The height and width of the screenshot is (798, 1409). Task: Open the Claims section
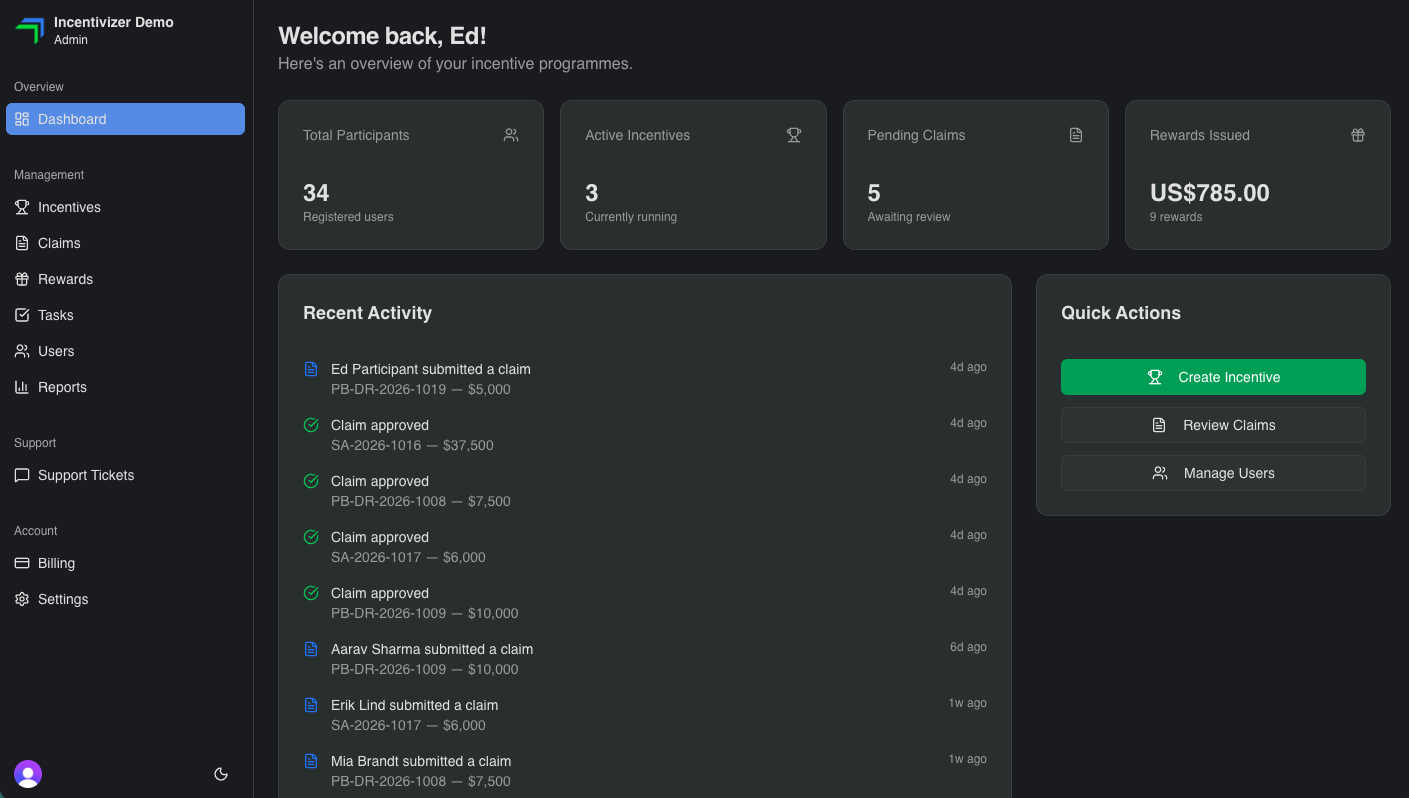pyautogui.click(x=125, y=243)
